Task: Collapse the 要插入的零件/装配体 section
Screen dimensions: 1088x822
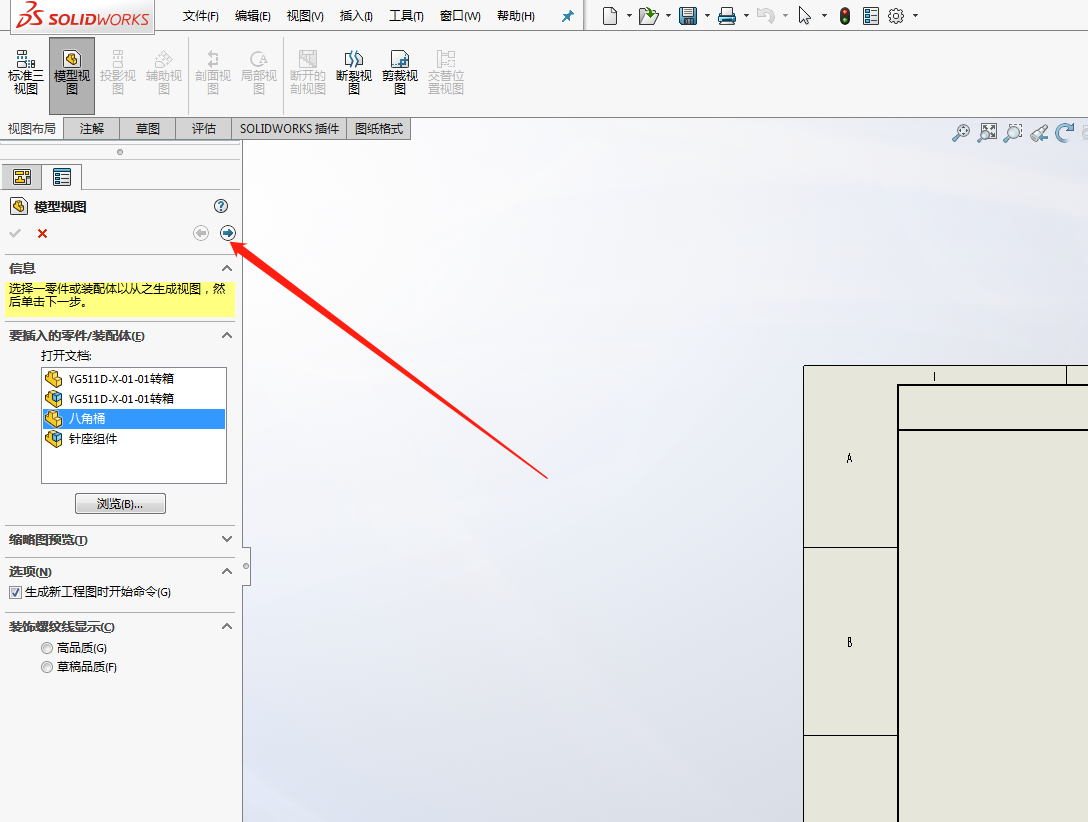Action: 227,336
